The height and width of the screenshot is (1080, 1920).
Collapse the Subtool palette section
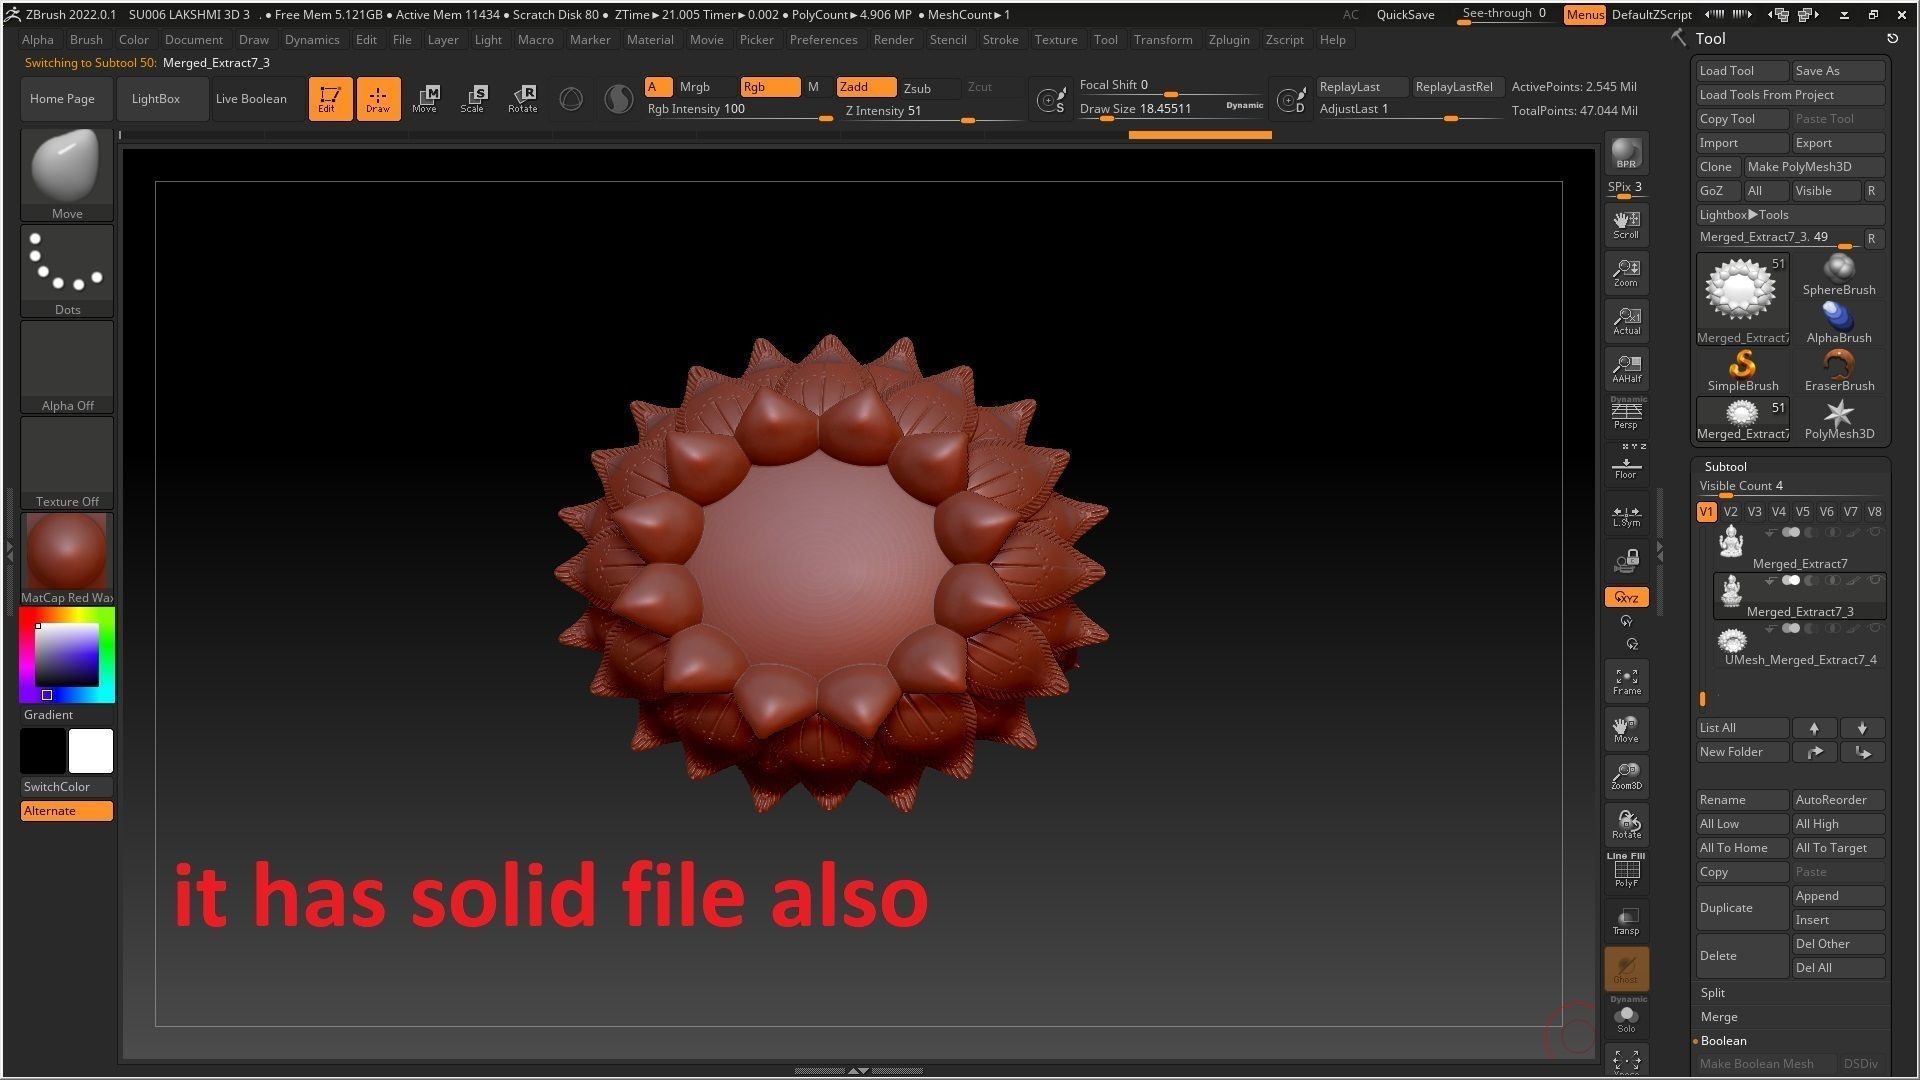pyautogui.click(x=1725, y=467)
